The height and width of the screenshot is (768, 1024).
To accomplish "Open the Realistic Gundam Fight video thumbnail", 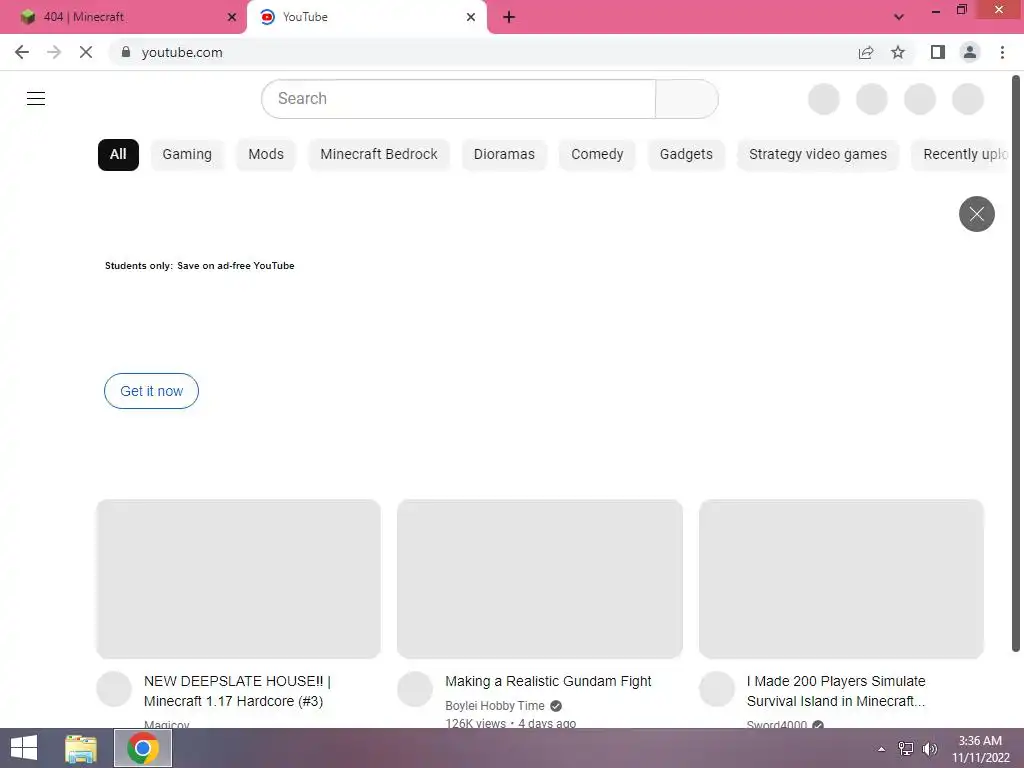I will pyautogui.click(x=540, y=579).
